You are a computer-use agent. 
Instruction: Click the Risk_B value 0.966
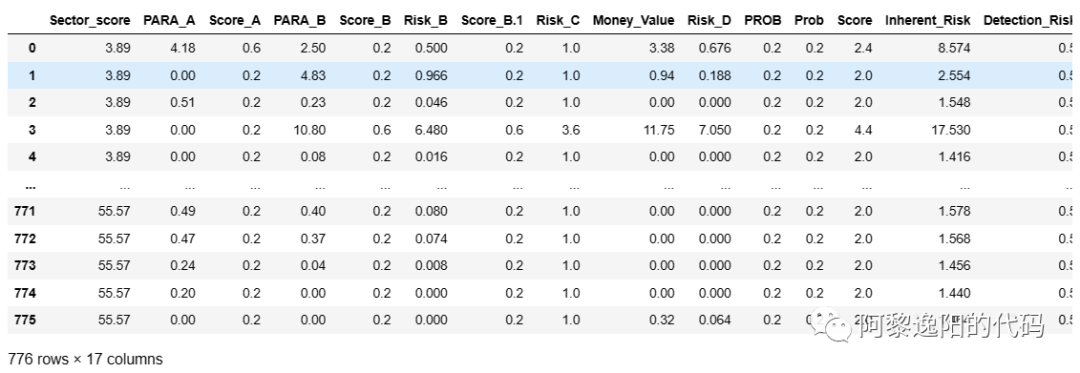tap(433, 76)
